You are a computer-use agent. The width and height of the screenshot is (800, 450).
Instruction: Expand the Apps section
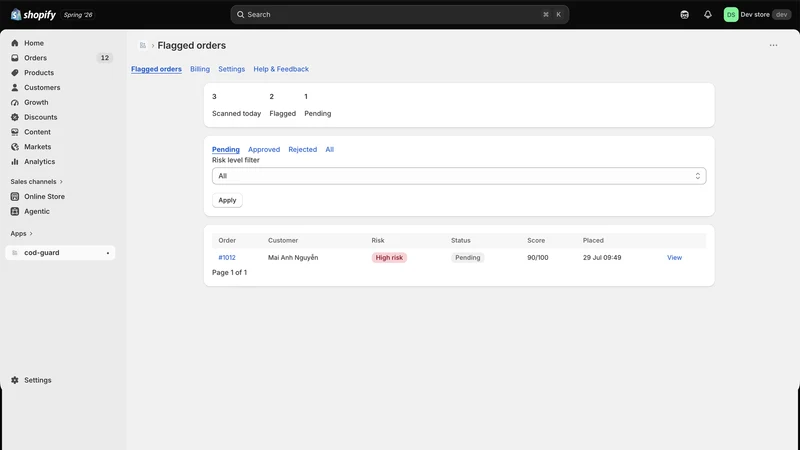coord(21,234)
